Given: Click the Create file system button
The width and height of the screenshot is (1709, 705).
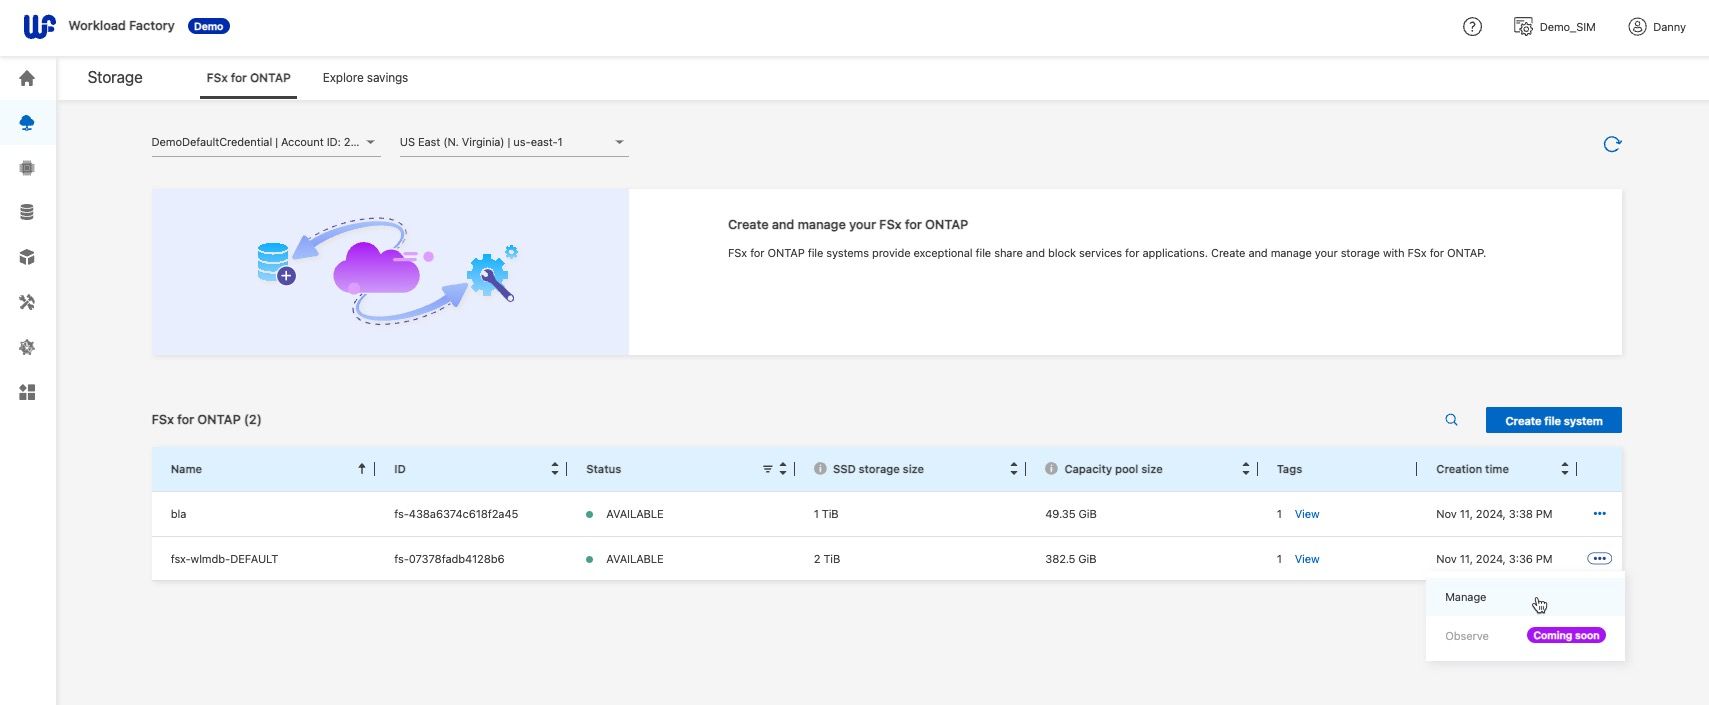Looking at the screenshot, I should tap(1553, 421).
